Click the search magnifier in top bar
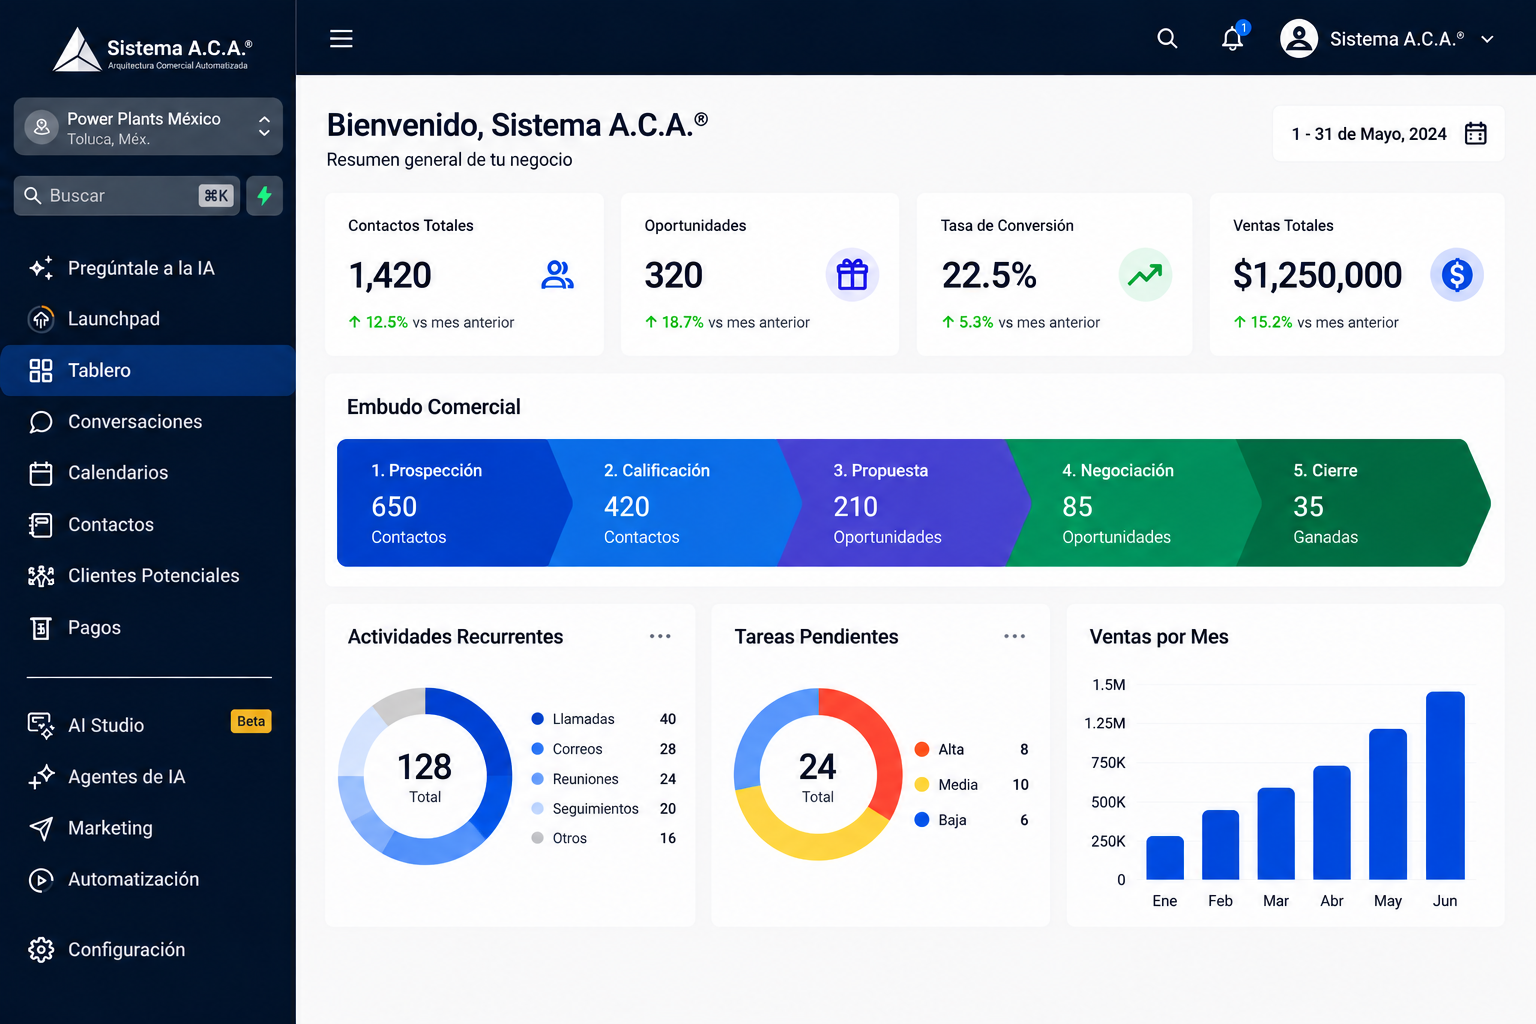1536x1024 pixels. tap(1167, 39)
